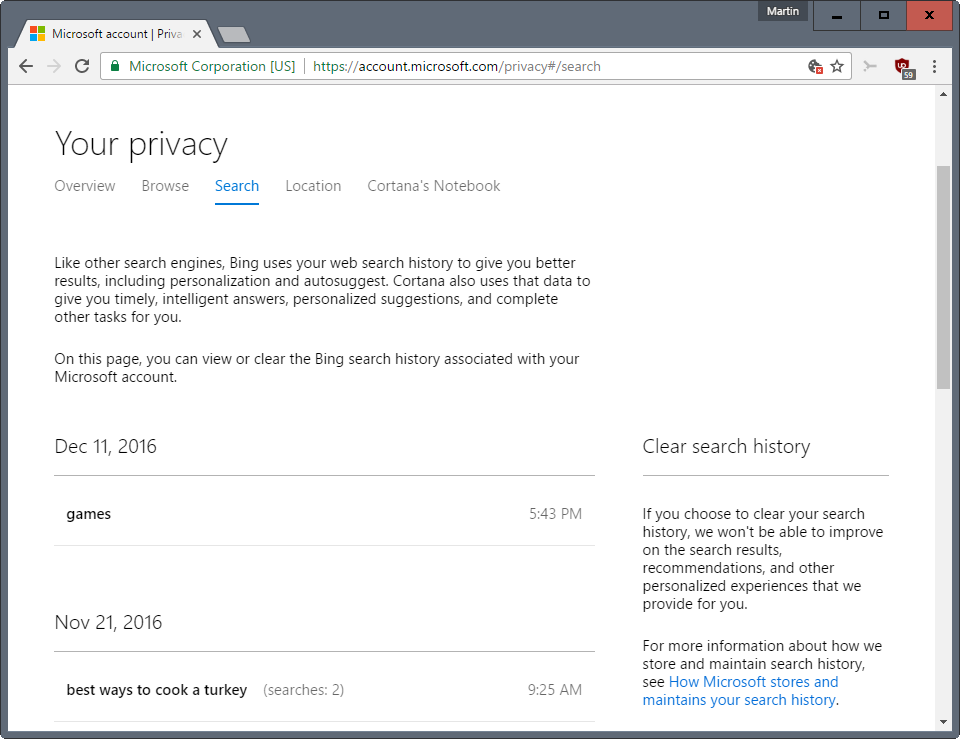Select the Search privacy tab
Image resolution: width=960 pixels, height=739 pixels.
[x=237, y=186]
